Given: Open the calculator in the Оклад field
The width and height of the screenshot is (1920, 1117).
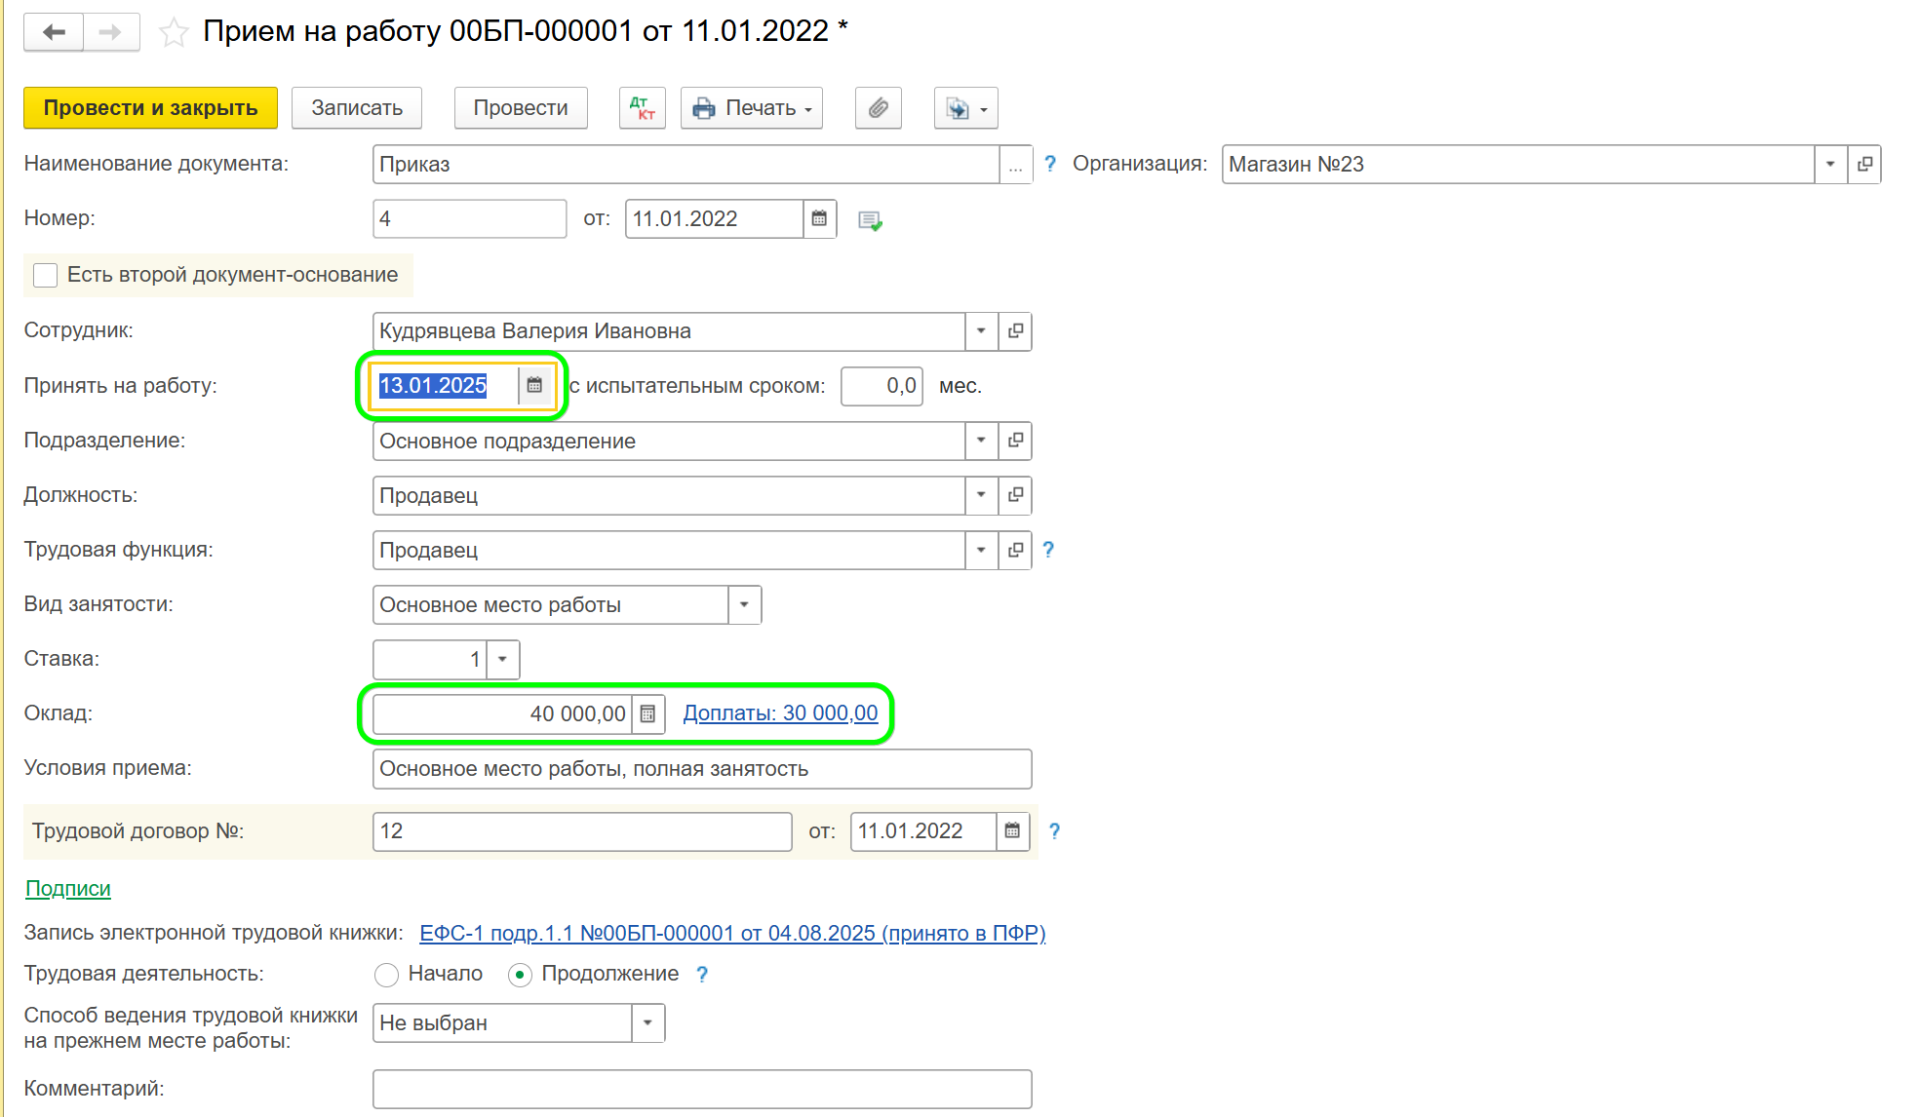Looking at the screenshot, I should pos(648,714).
